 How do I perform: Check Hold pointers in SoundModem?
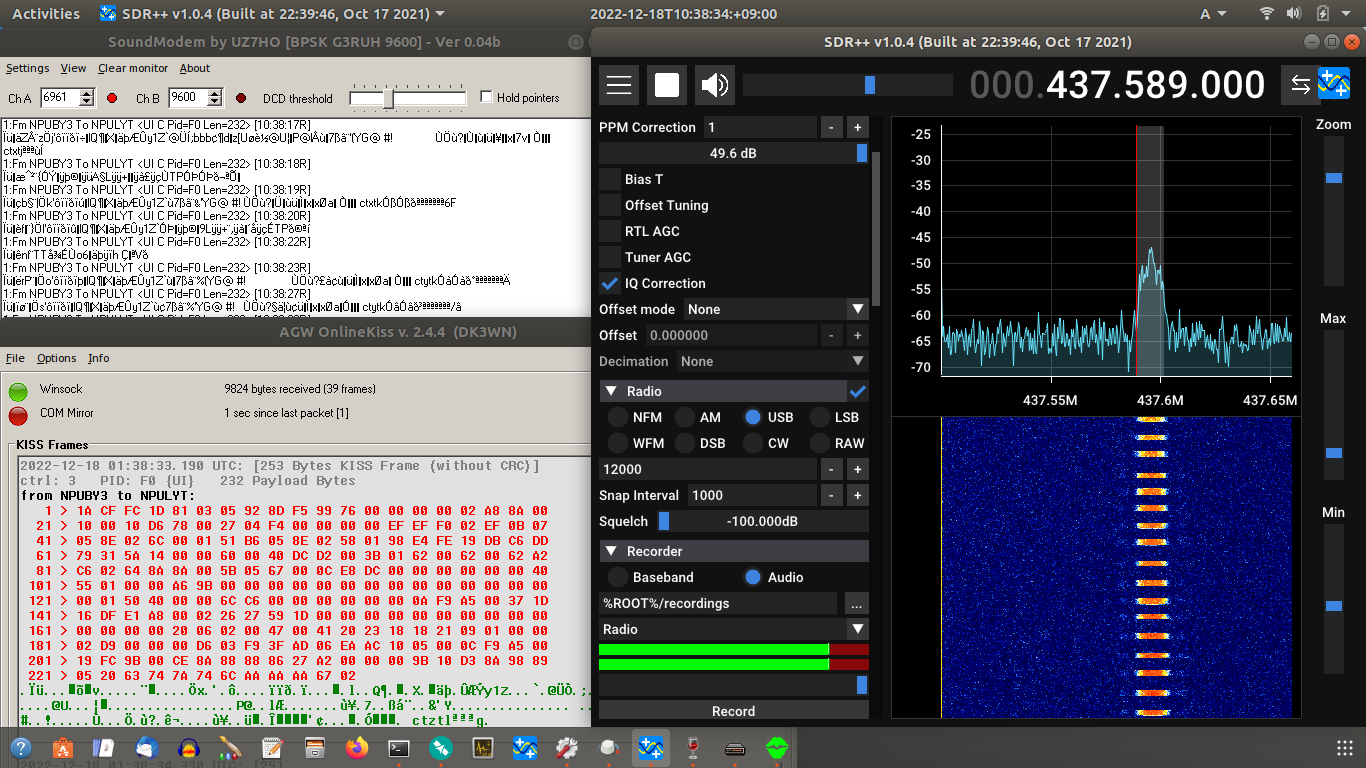pyautogui.click(x=487, y=97)
